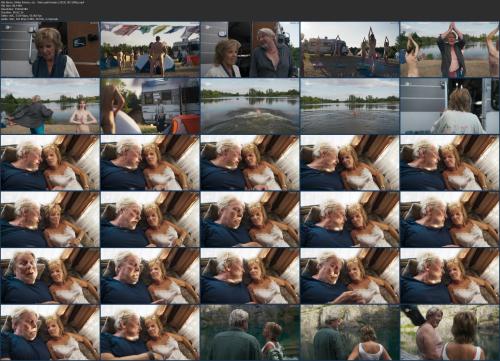
Task: Open last frame of couple lying in camper bed
Action: (150, 332)
